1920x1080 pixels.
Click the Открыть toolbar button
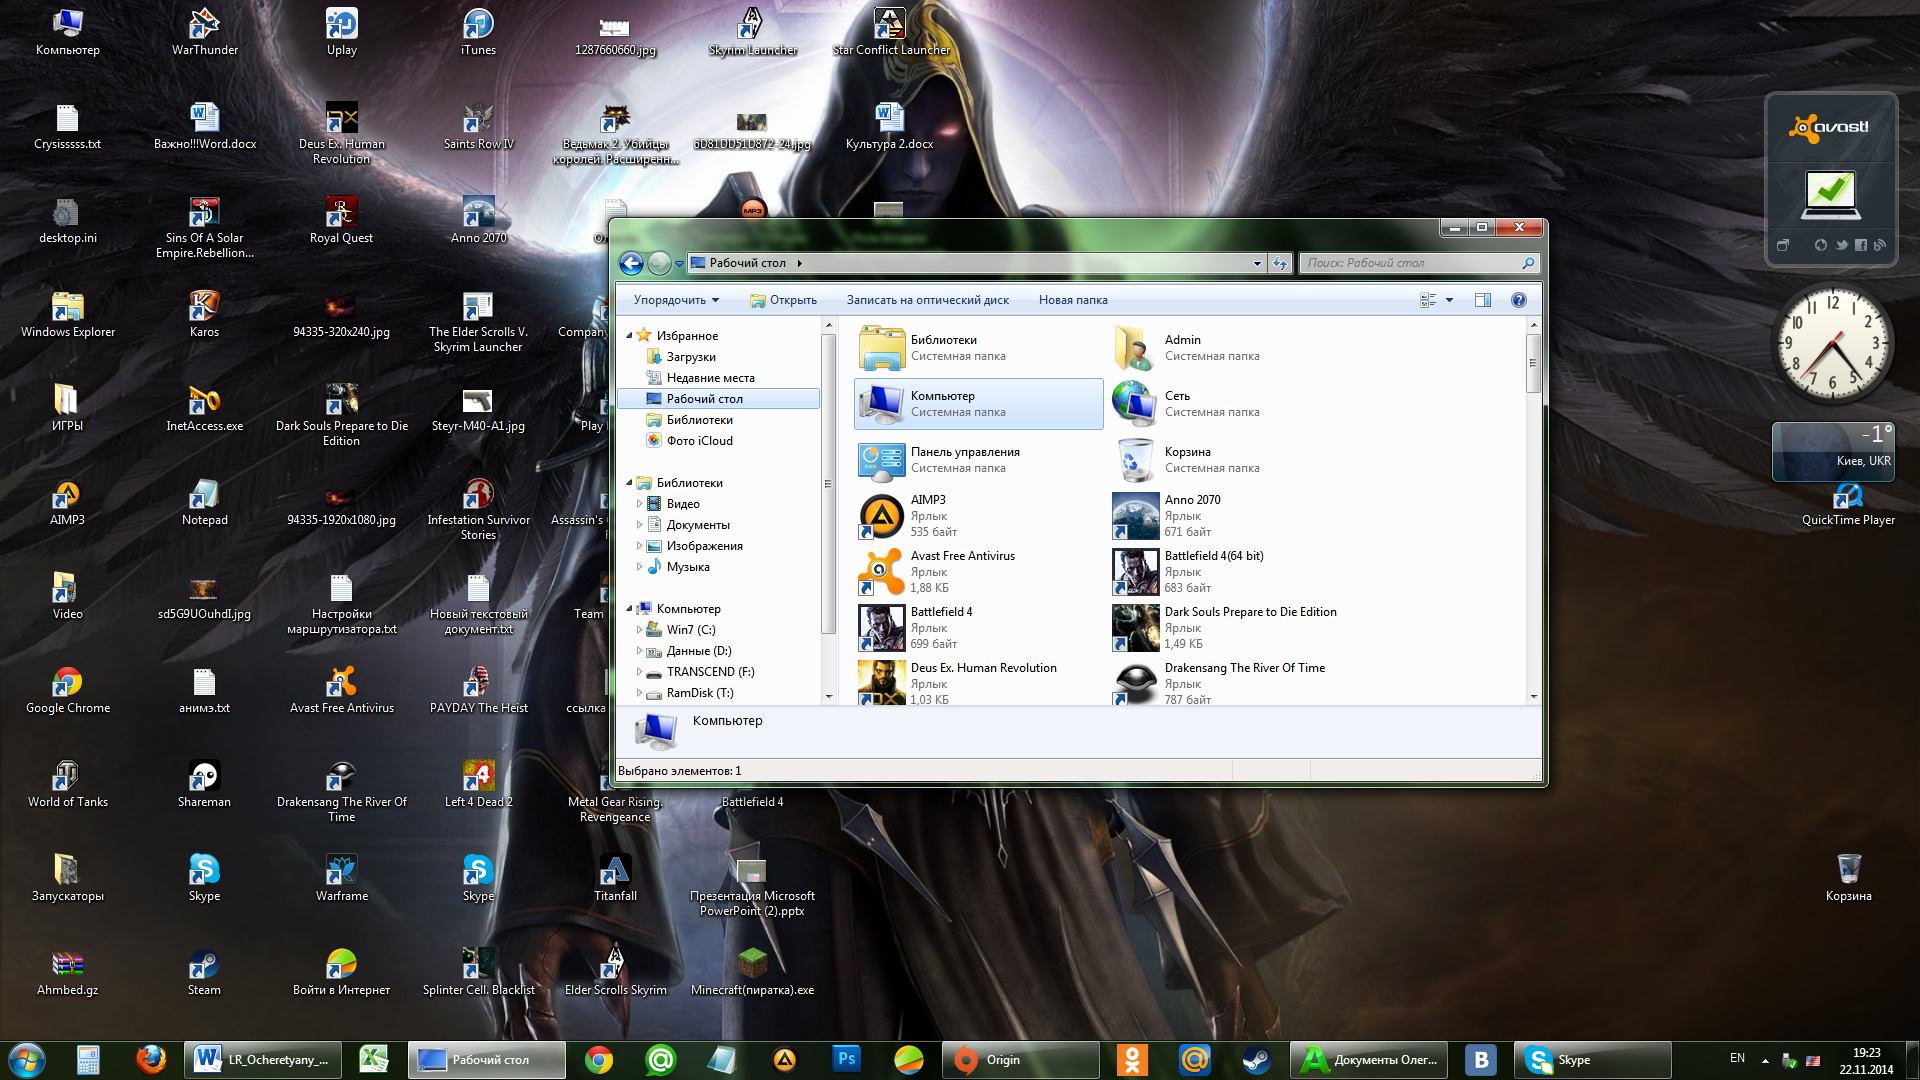(784, 300)
